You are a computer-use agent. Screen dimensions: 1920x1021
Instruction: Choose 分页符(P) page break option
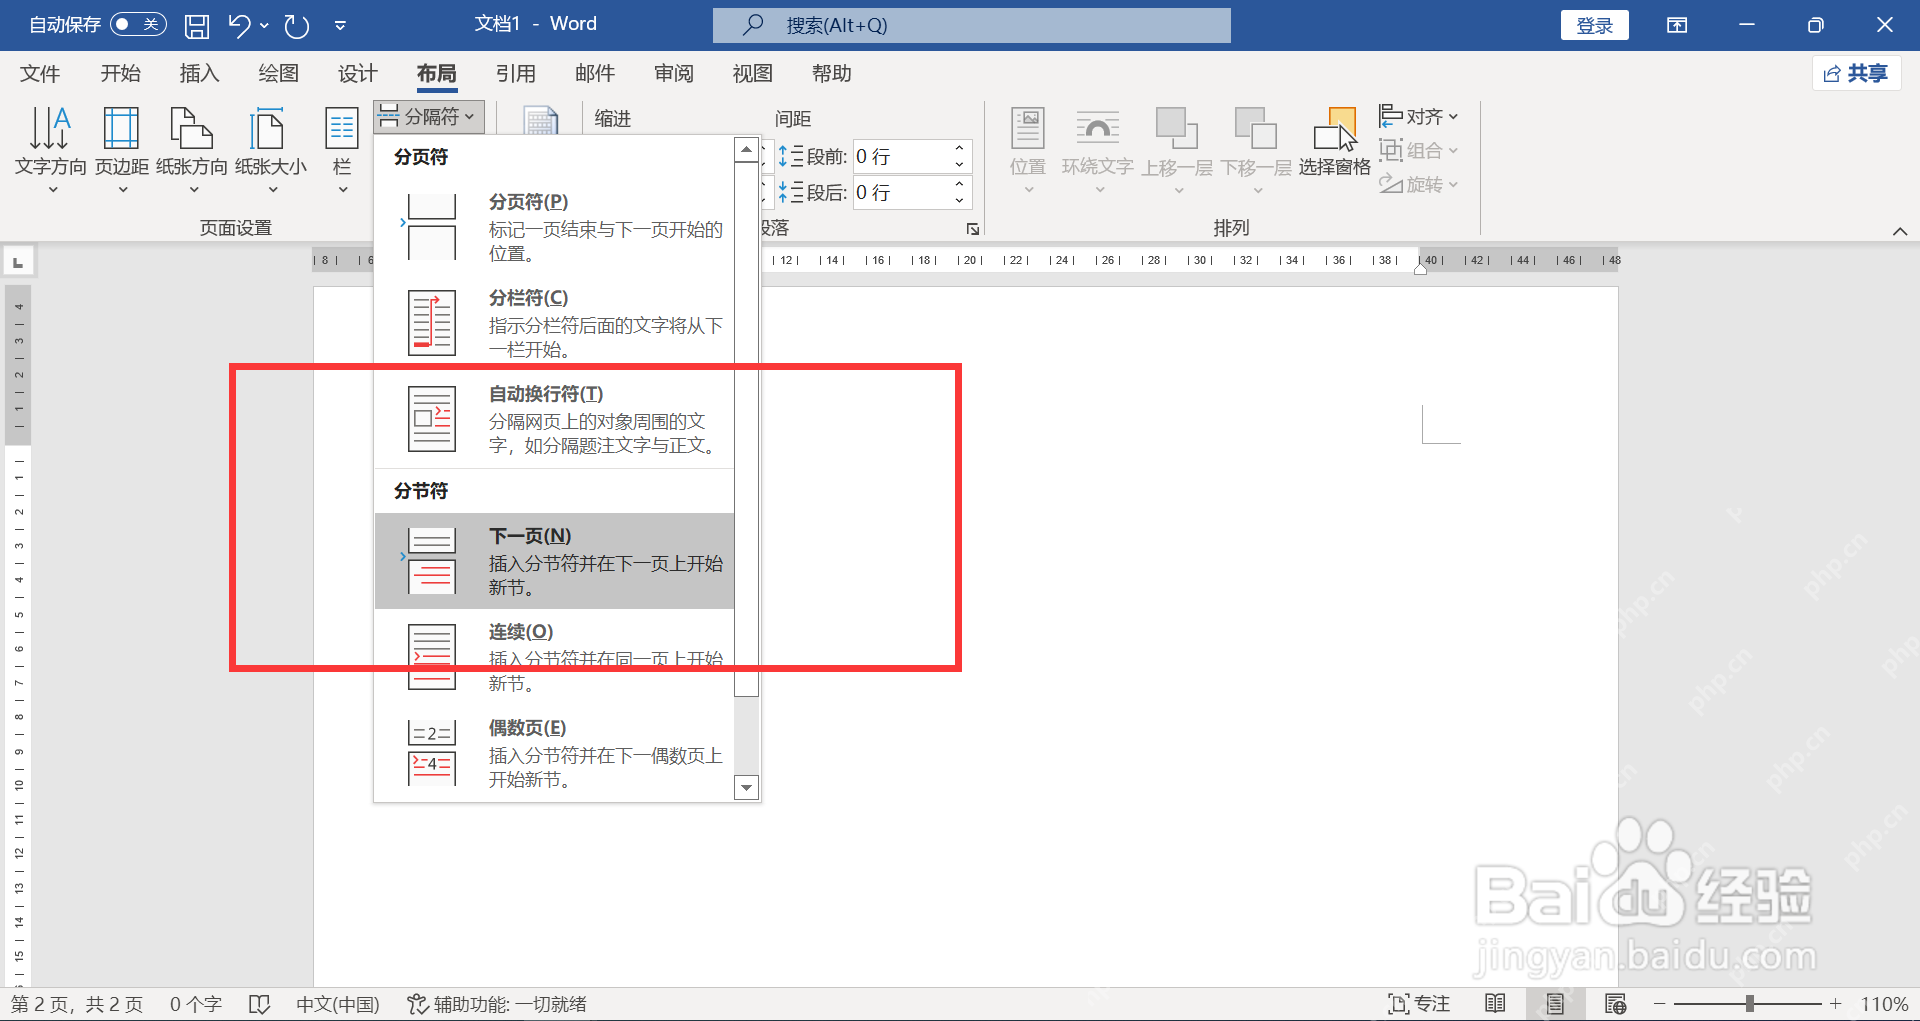[x=554, y=227]
